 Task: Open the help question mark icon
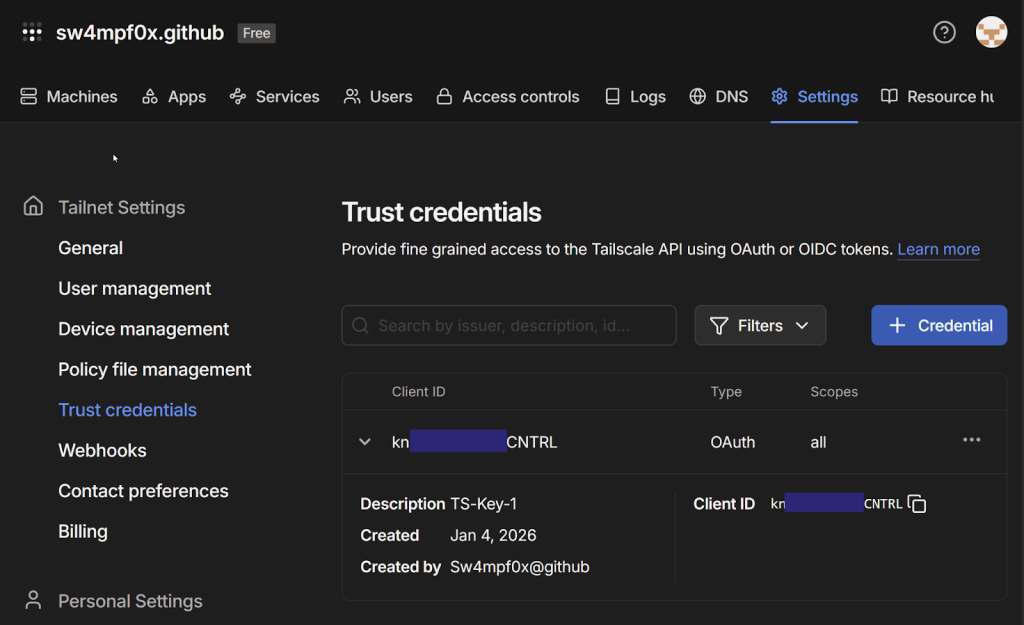click(944, 32)
